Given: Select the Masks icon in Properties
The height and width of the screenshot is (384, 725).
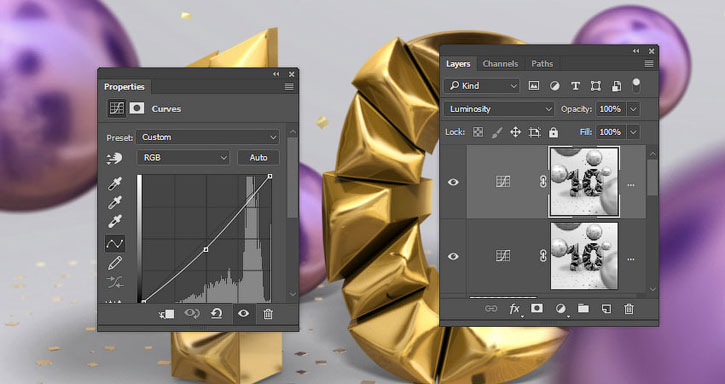Looking at the screenshot, I should pyautogui.click(x=136, y=108).
